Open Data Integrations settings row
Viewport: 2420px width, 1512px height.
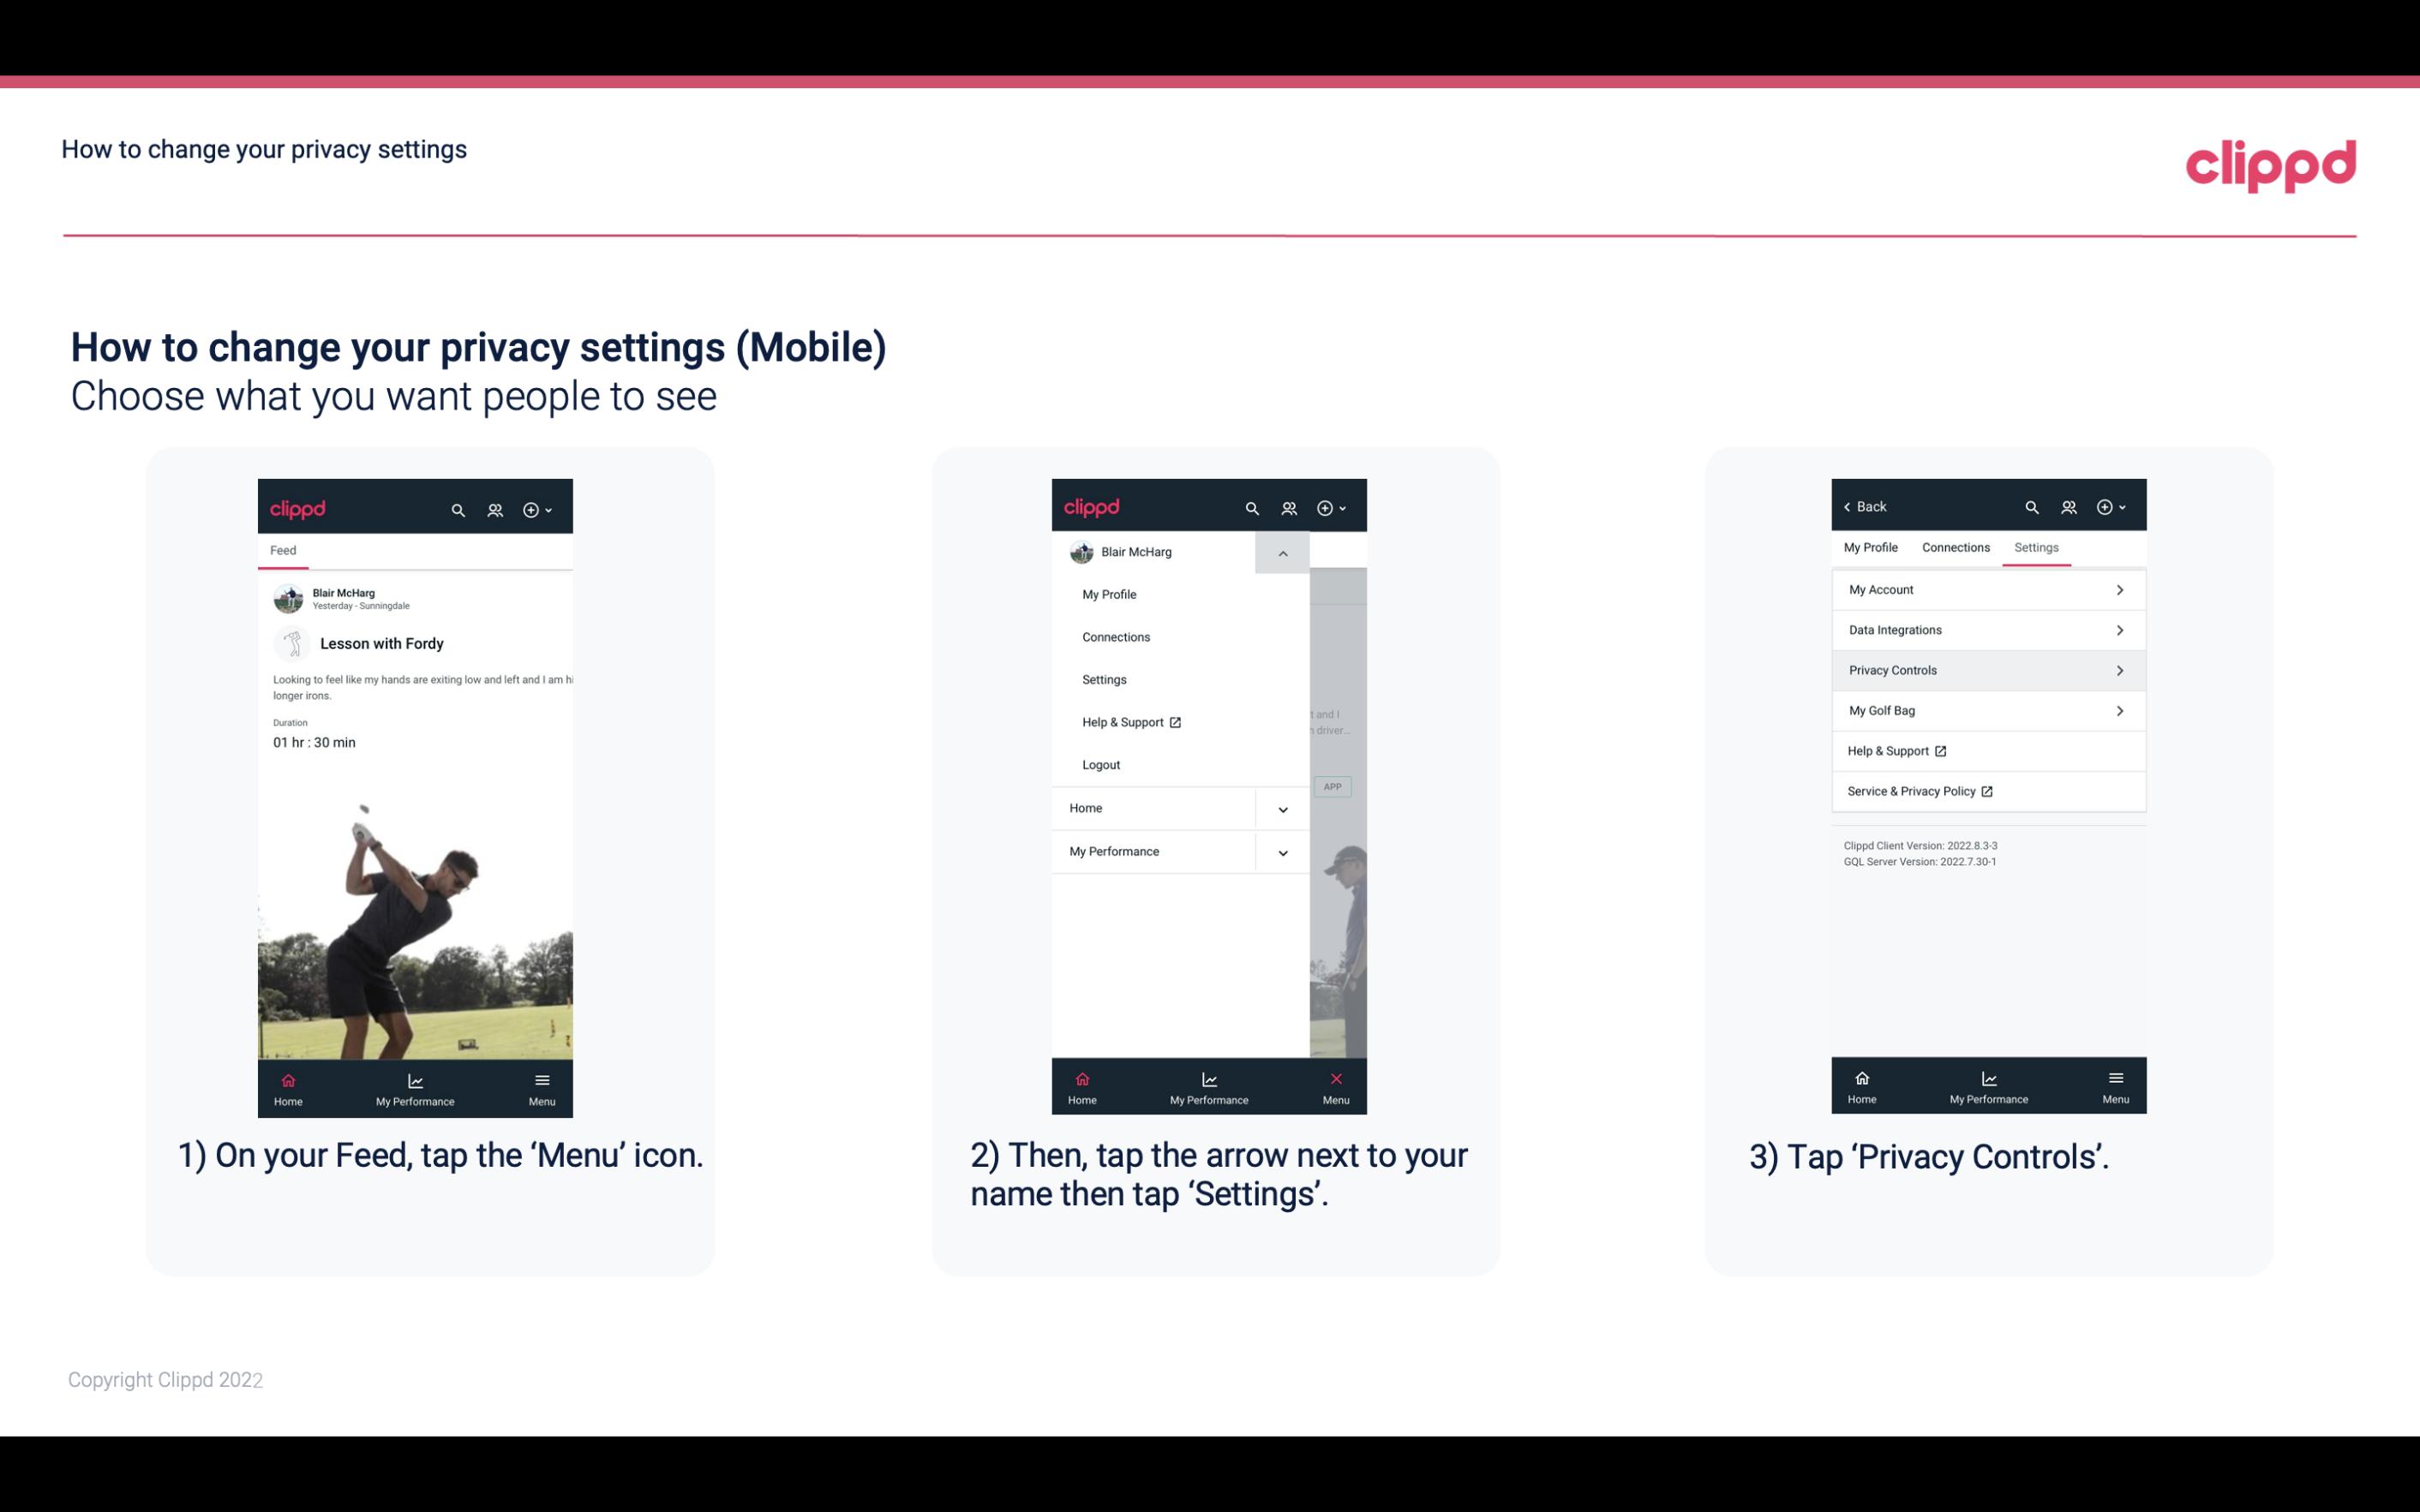(1986, 629)
